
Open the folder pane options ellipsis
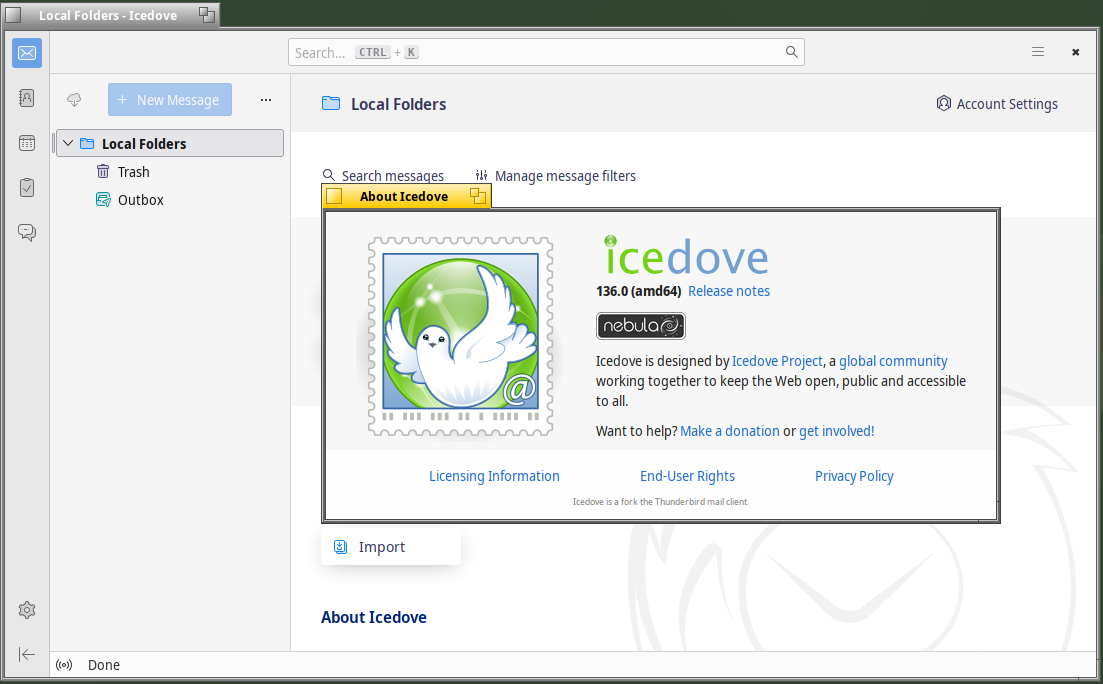266,100
